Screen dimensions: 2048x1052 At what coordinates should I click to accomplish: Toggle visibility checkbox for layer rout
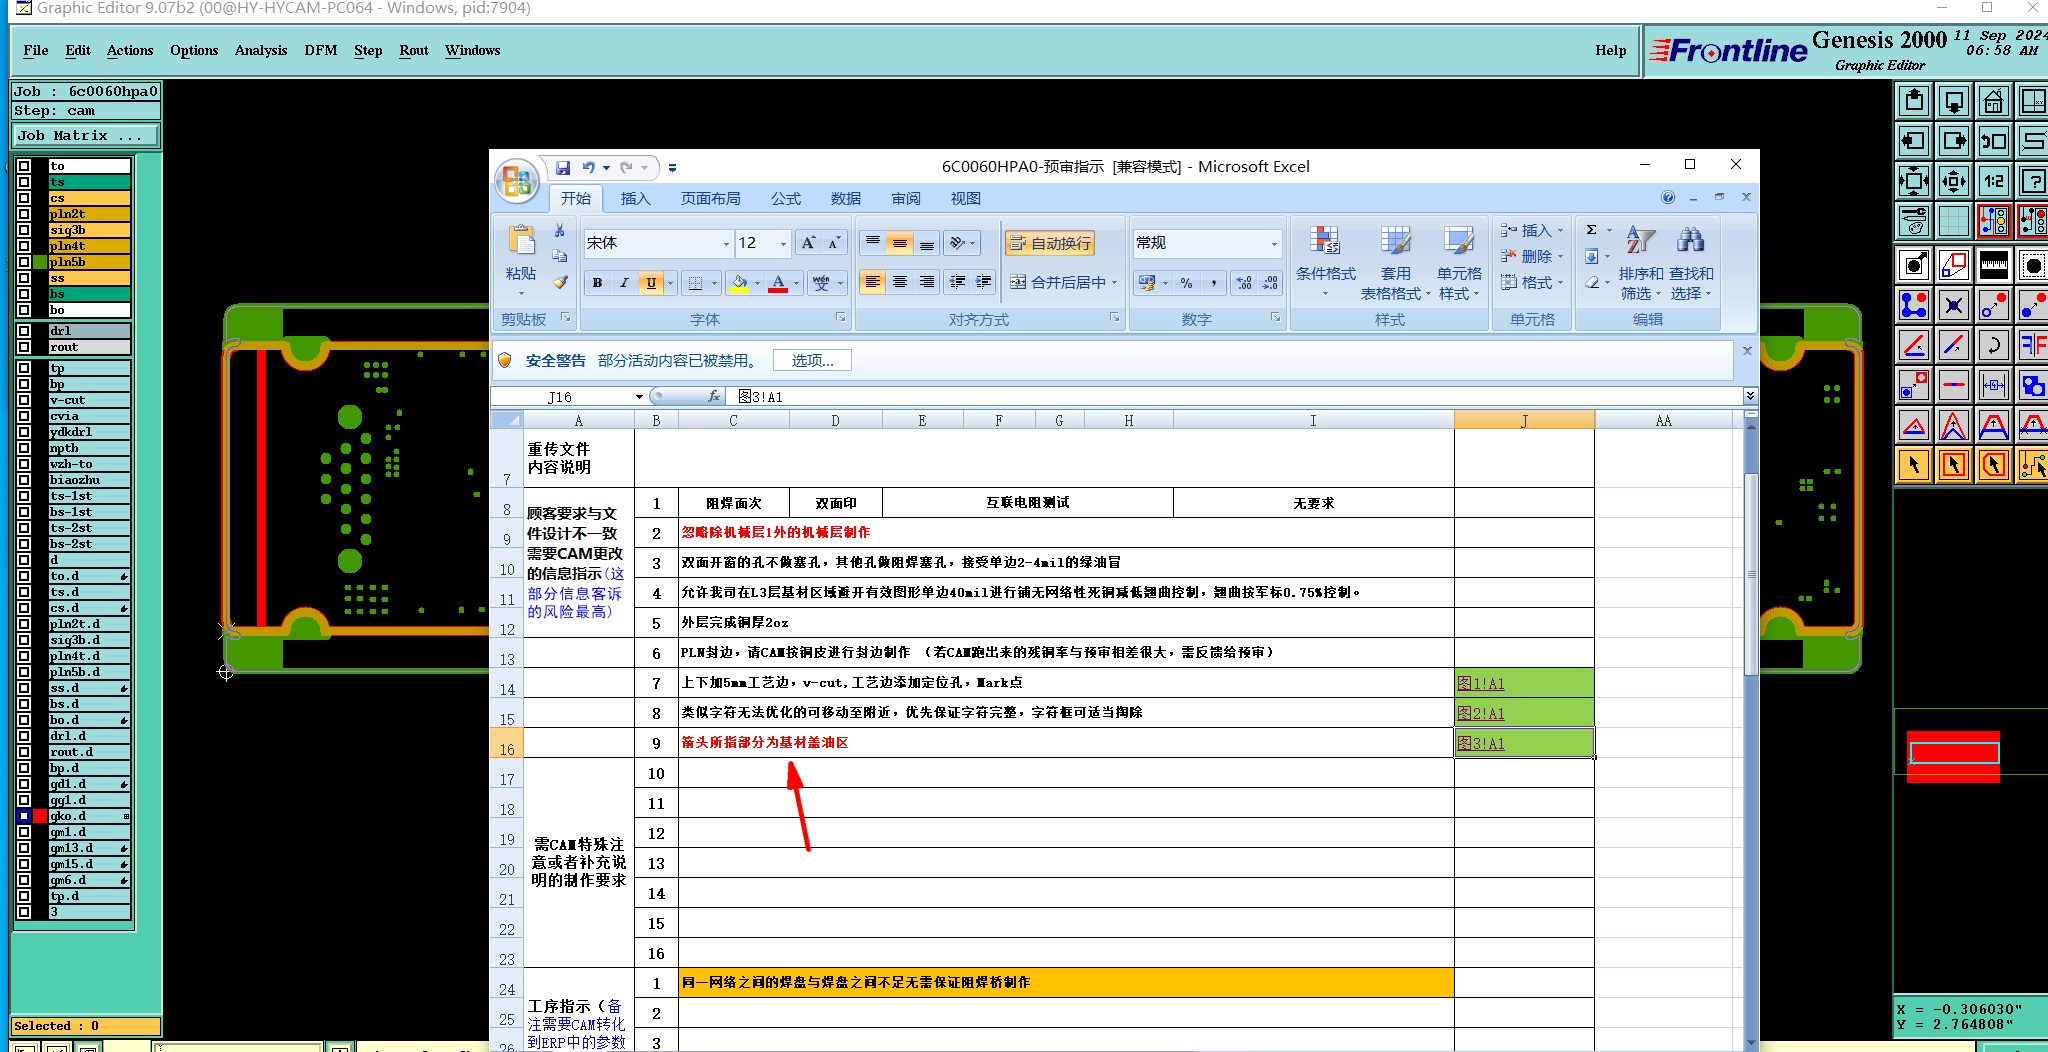24,347
